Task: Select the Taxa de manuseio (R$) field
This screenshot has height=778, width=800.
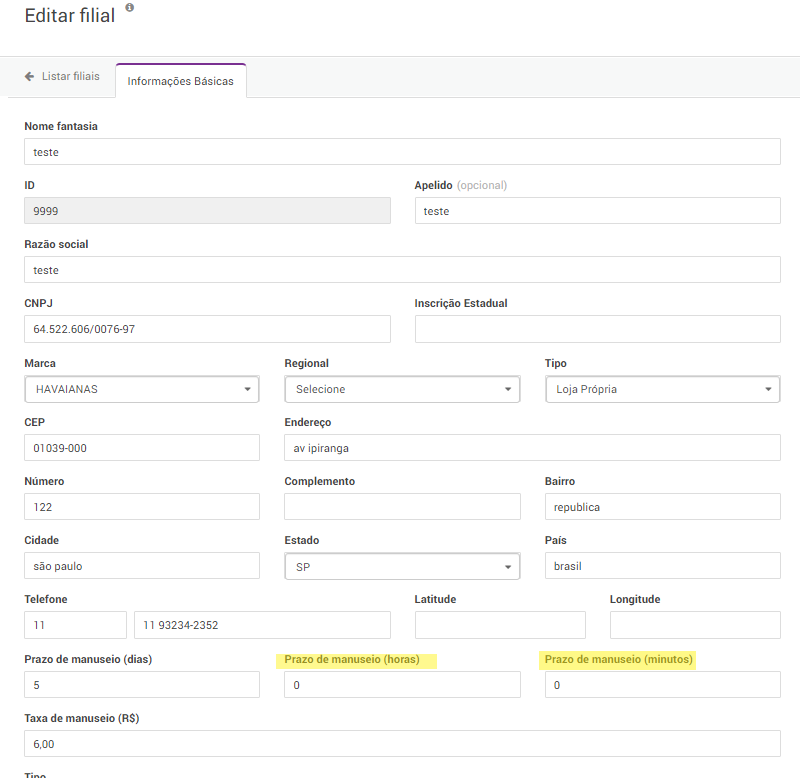Action: pyautogui.click(x=402, y=744)
